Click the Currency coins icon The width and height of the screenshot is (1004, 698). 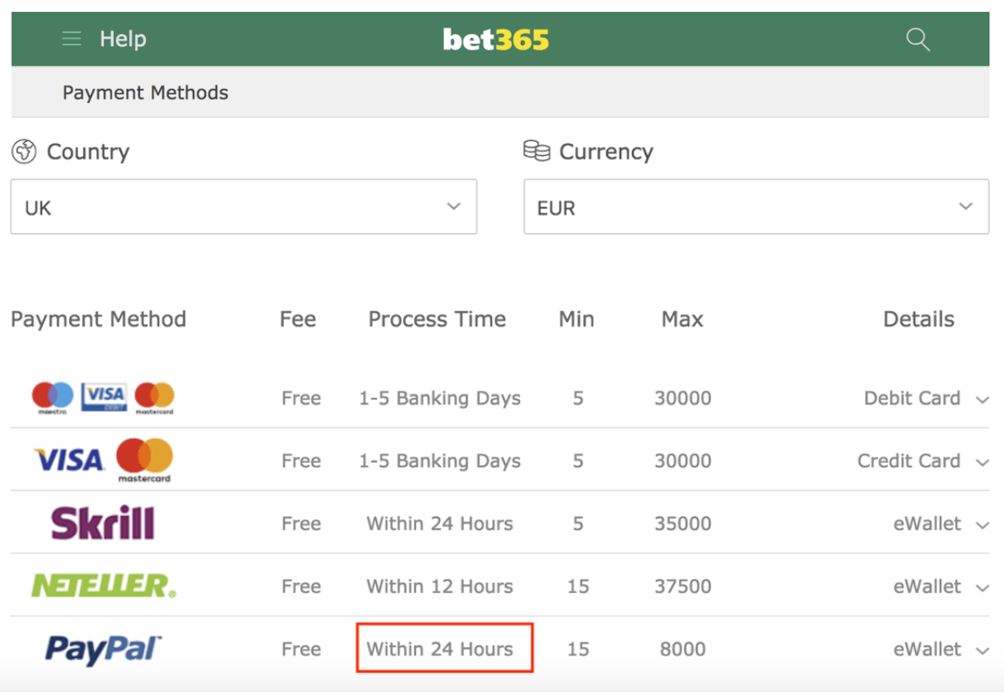point(537,150)
